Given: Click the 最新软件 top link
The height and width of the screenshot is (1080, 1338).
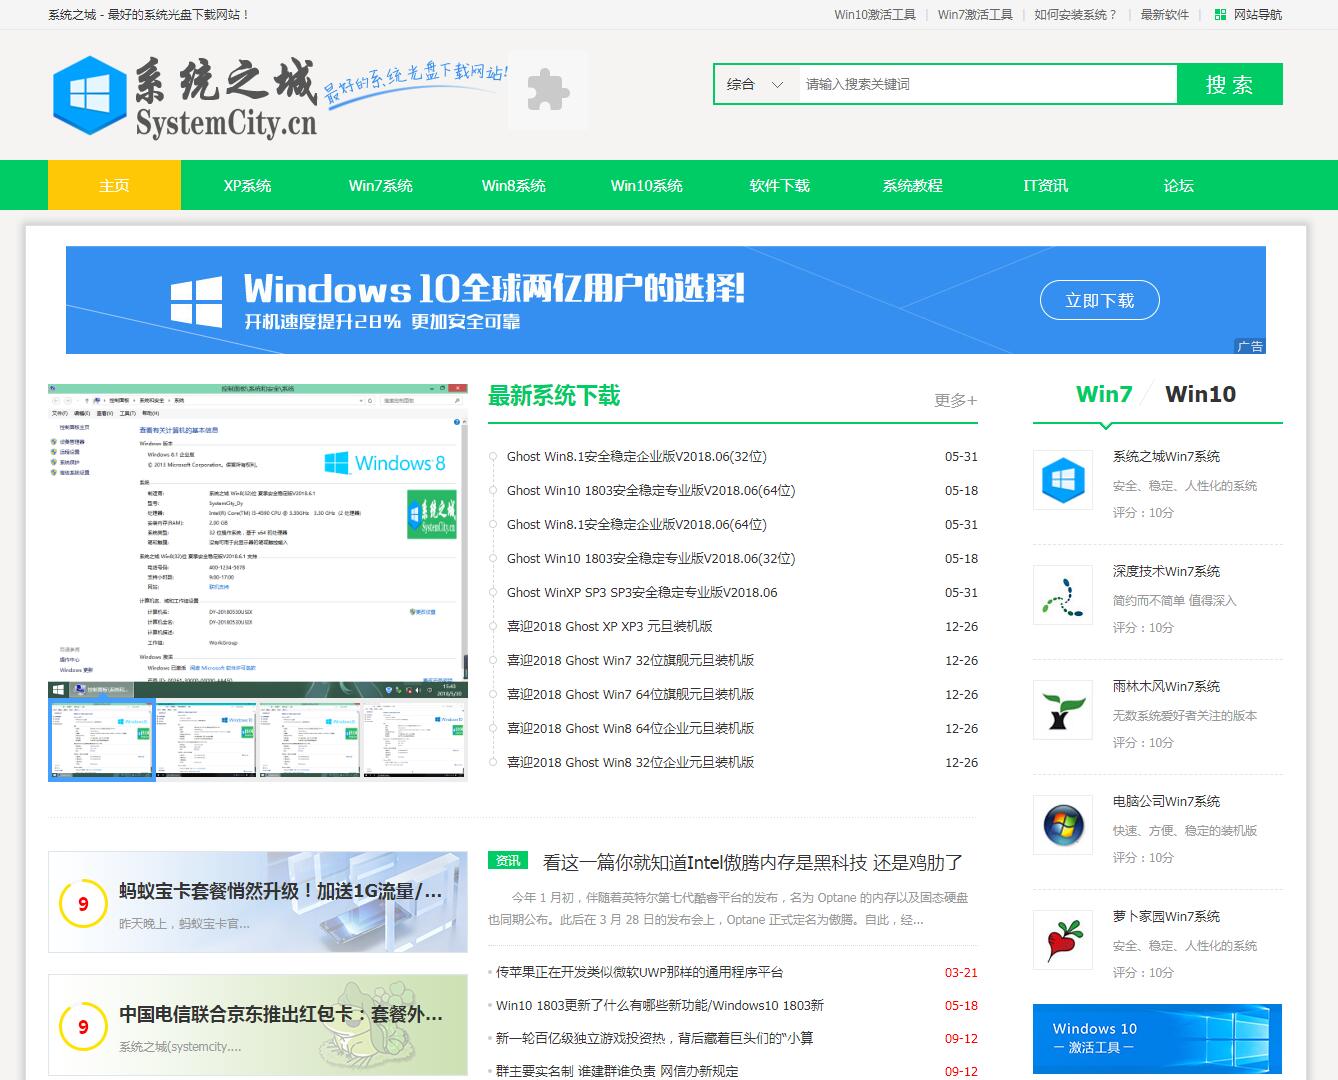Looking at the screenshot, I should coord(1165,14).
